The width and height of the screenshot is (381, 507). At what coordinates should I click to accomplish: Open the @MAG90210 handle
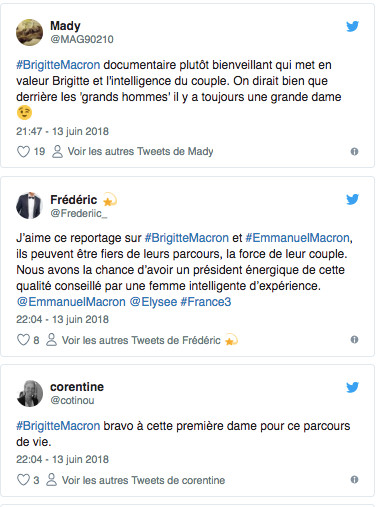coord(82,39)
